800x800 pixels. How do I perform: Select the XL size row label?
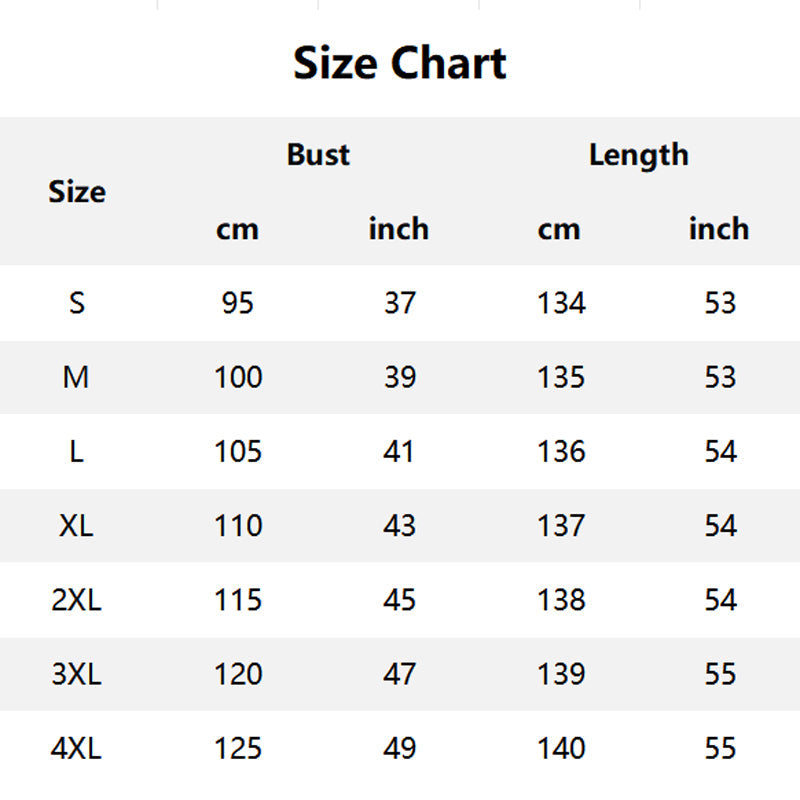pyautogui.click(x=77, y=525)
